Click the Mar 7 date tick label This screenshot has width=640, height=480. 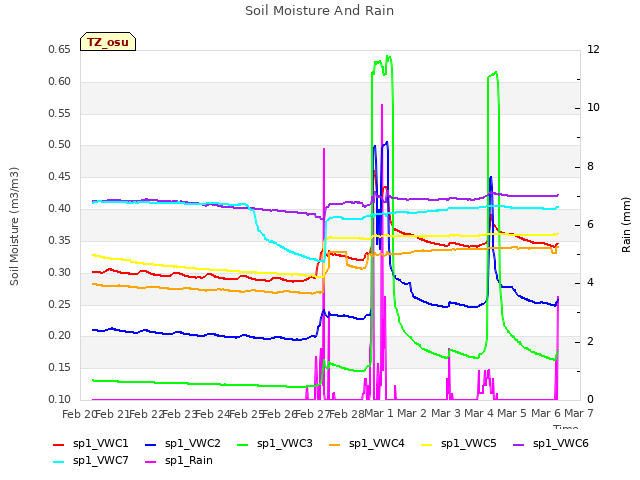coord(579,414)
